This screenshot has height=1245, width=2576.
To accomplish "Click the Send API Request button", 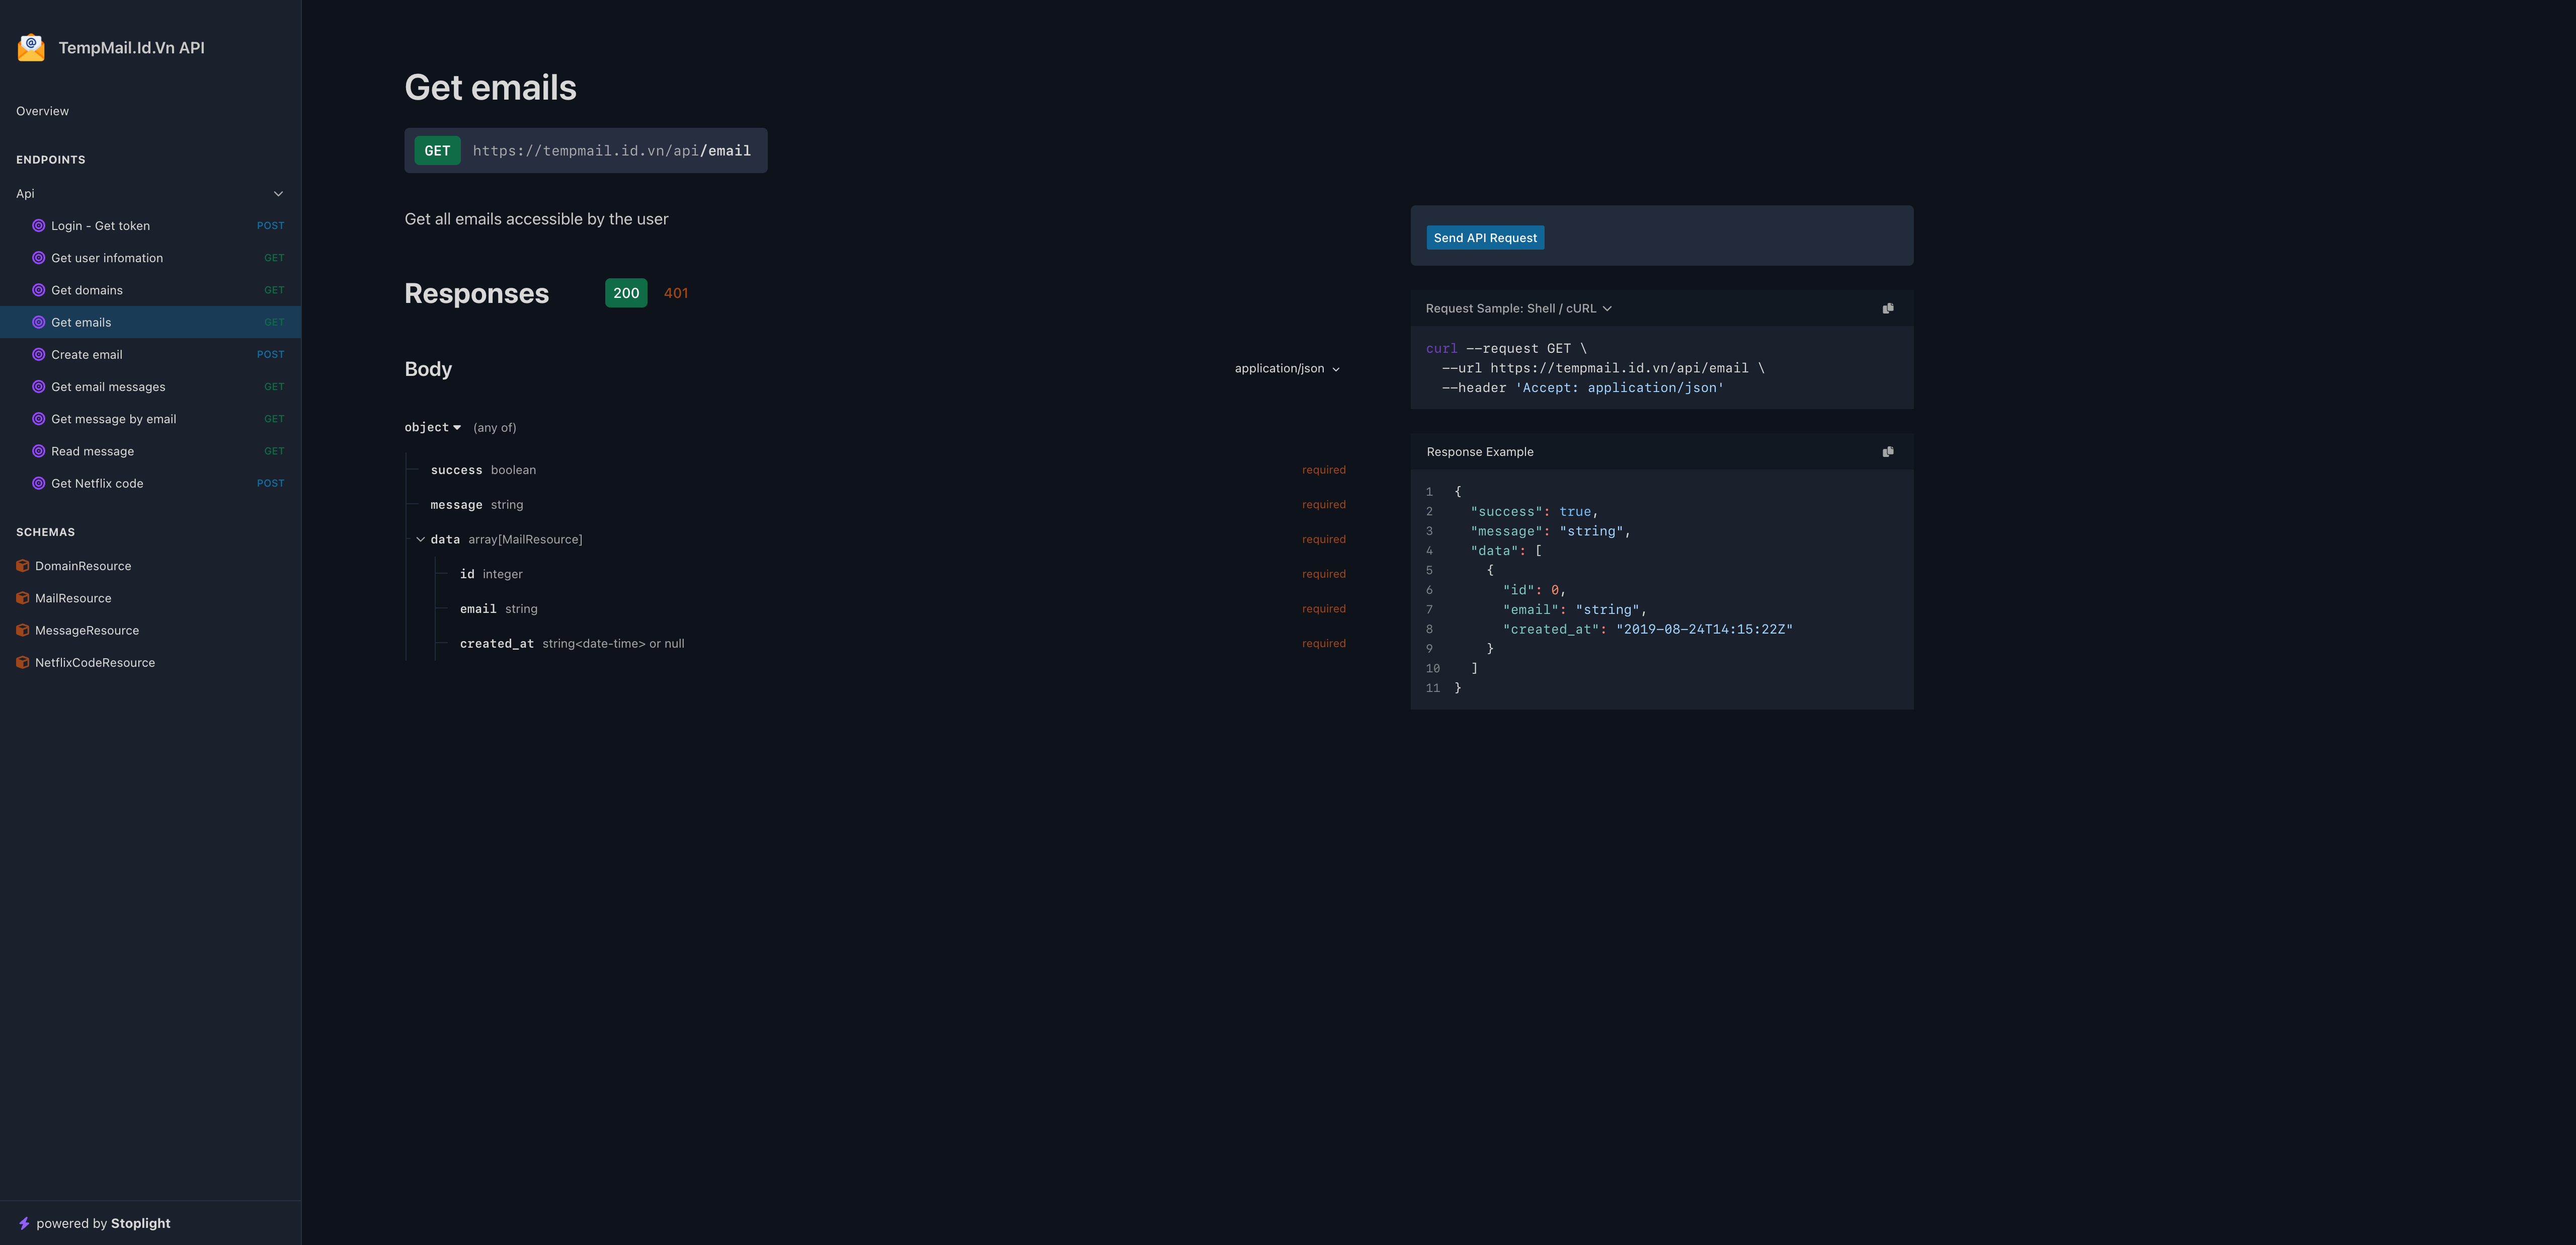I will pyautogui.click(x=1485, y=238).
